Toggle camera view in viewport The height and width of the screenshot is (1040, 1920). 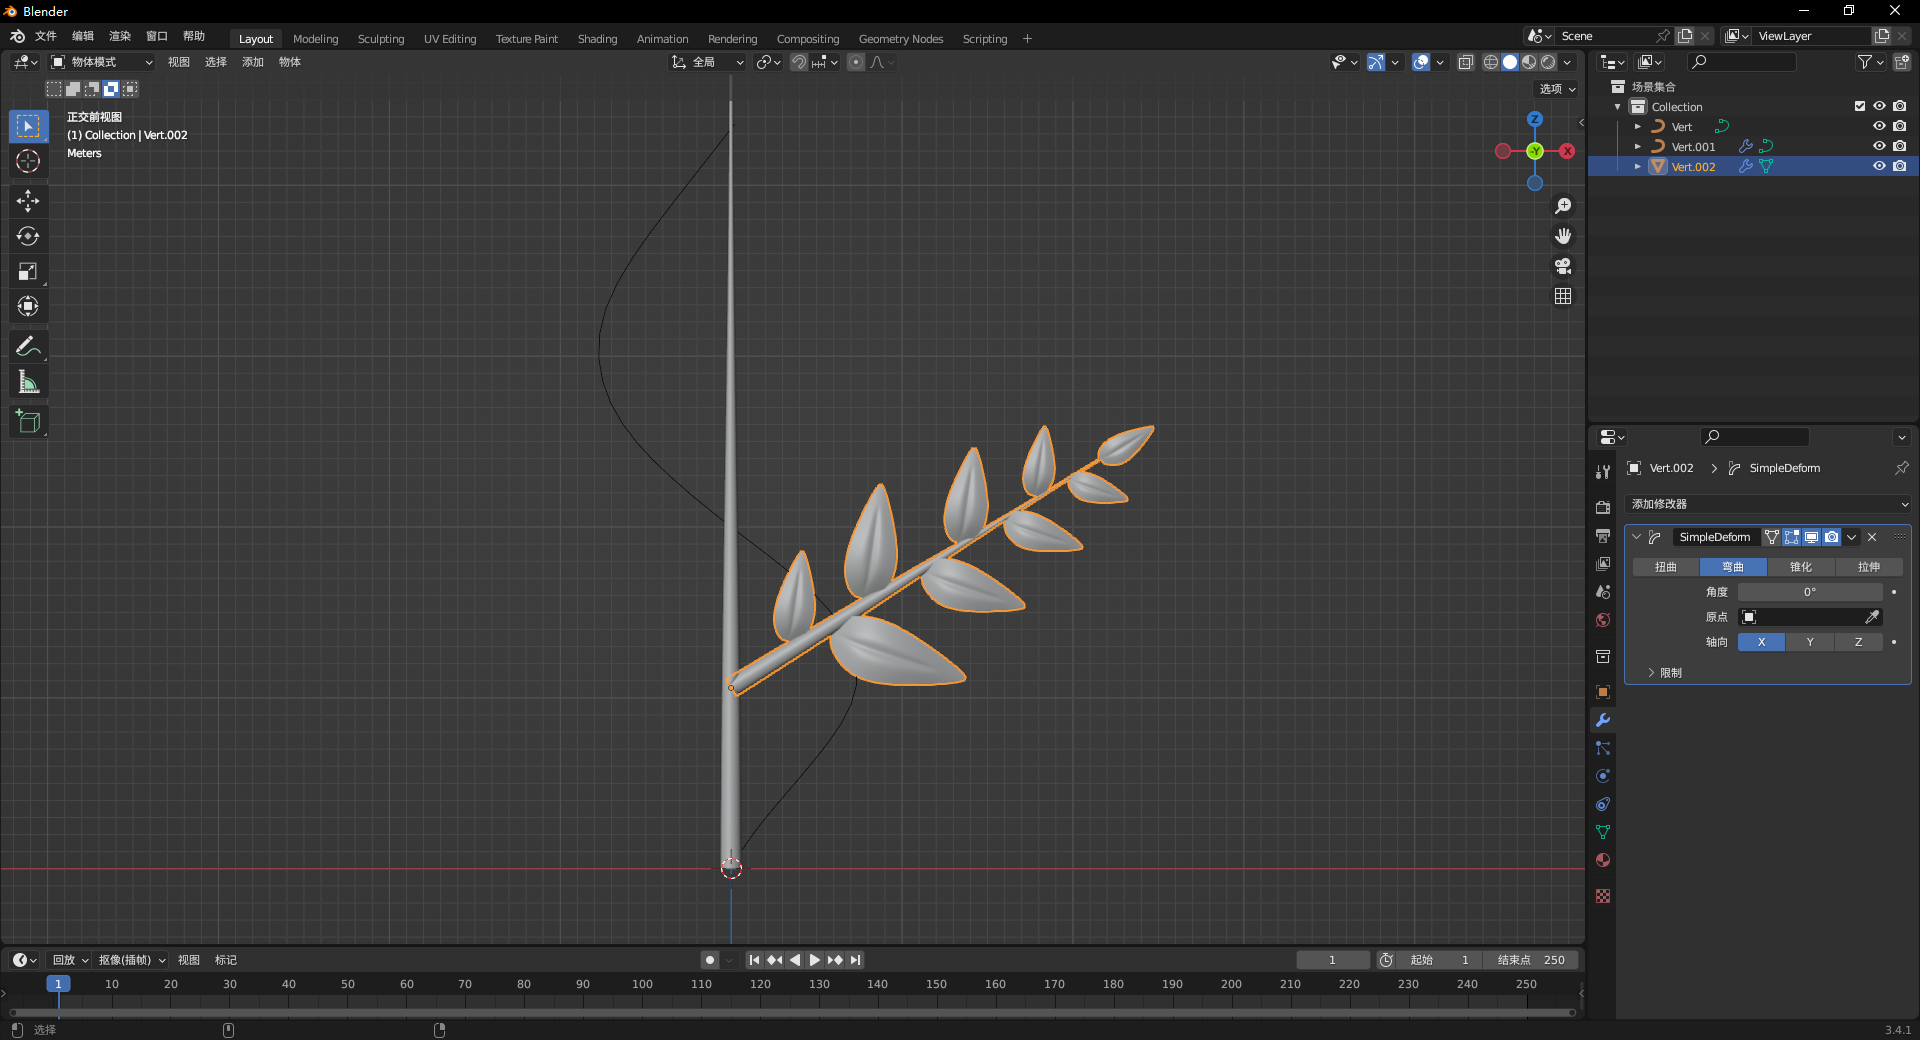pyautogui.click(x=1563, y=266)
